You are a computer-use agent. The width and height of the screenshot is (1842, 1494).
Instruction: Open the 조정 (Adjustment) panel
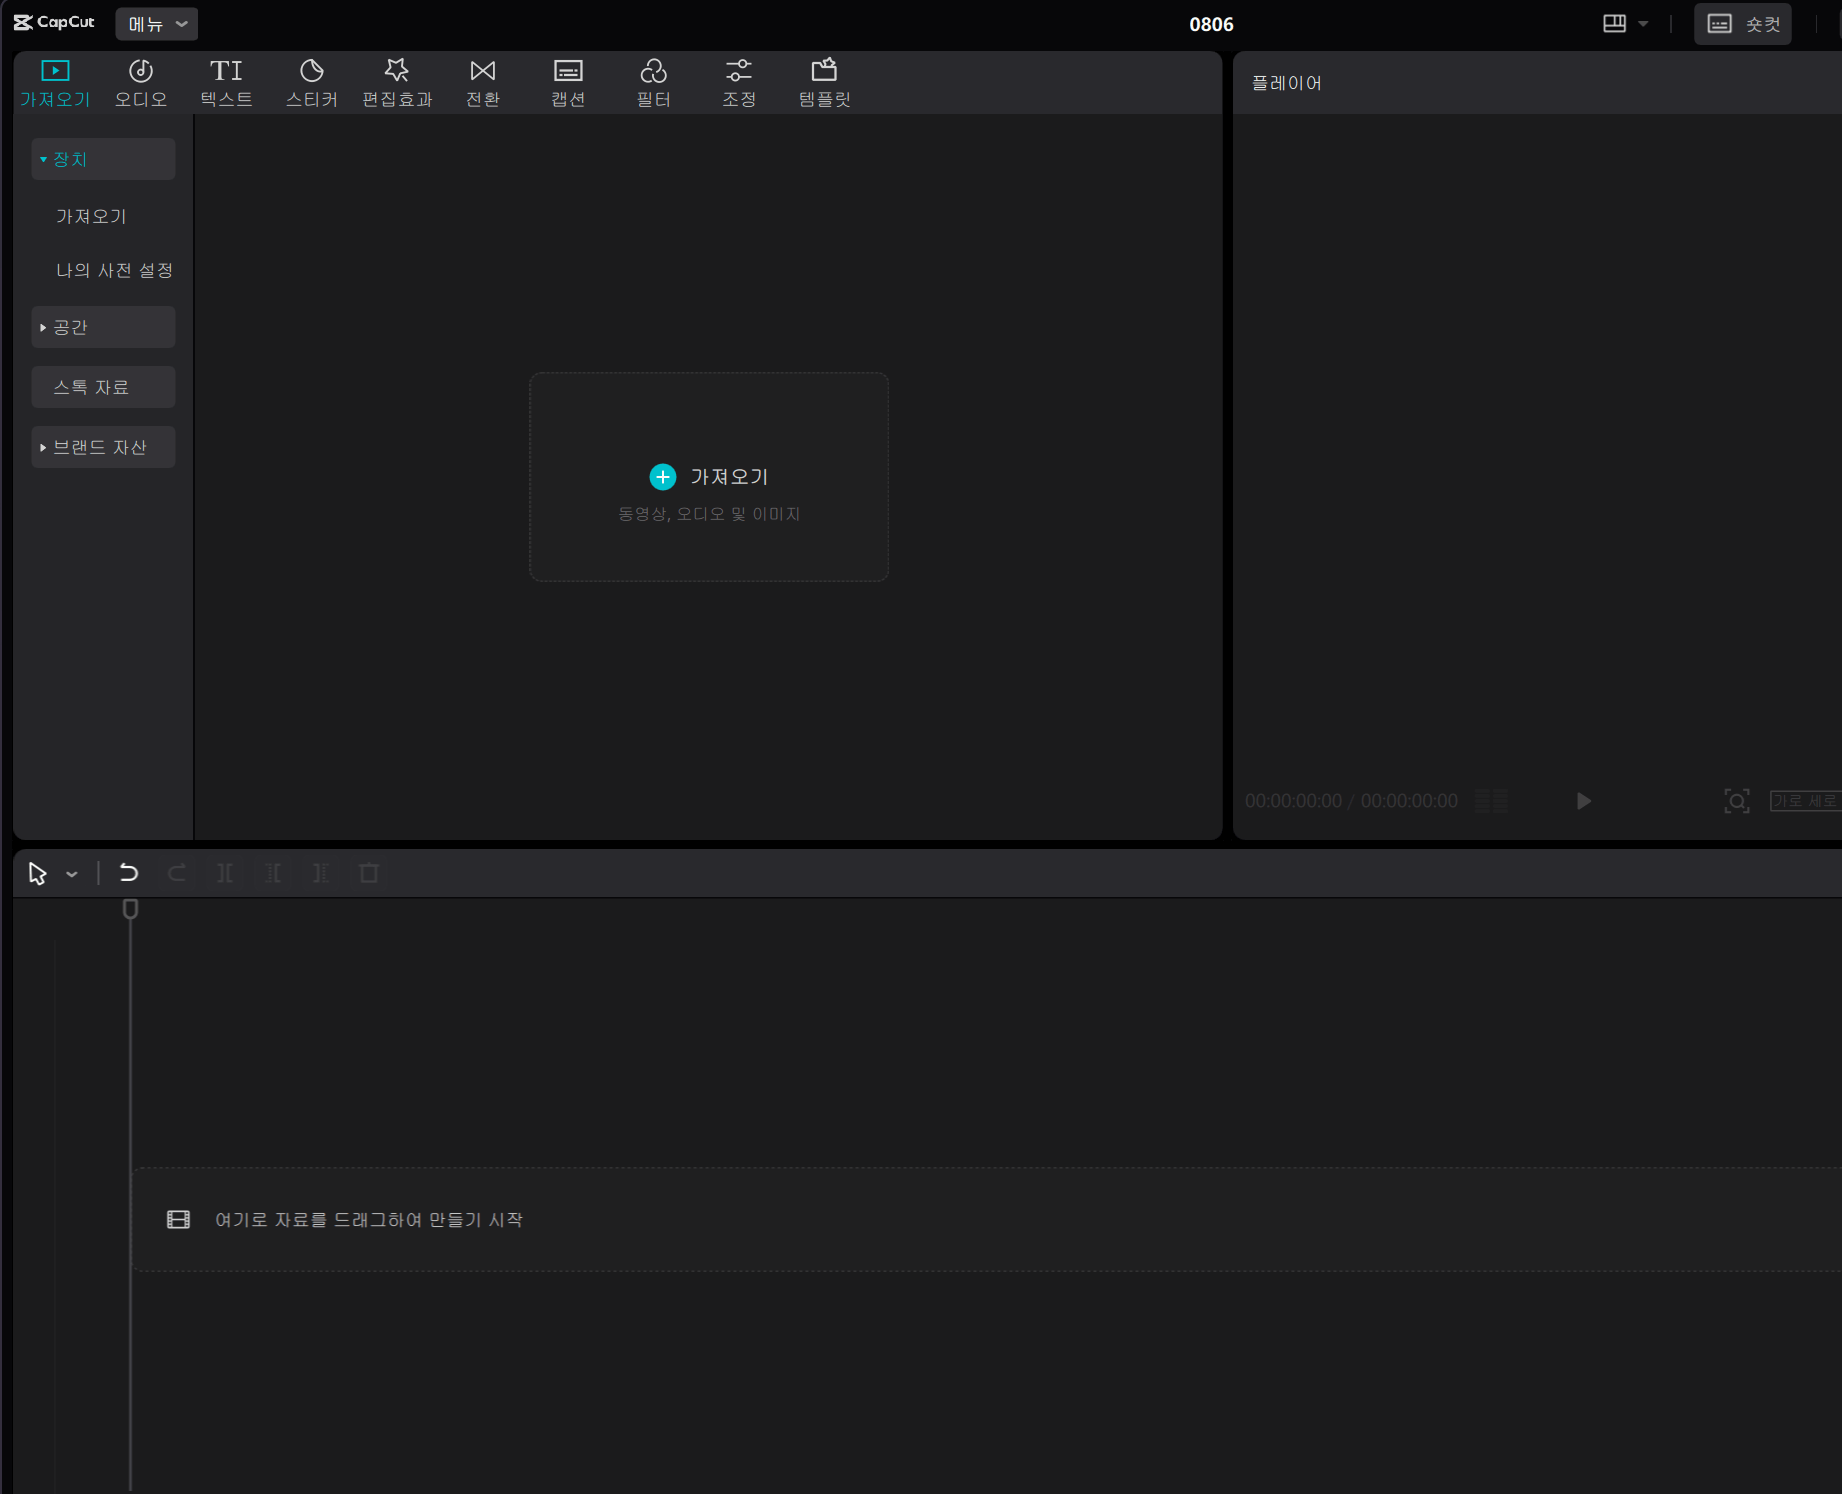click(738, 82)
